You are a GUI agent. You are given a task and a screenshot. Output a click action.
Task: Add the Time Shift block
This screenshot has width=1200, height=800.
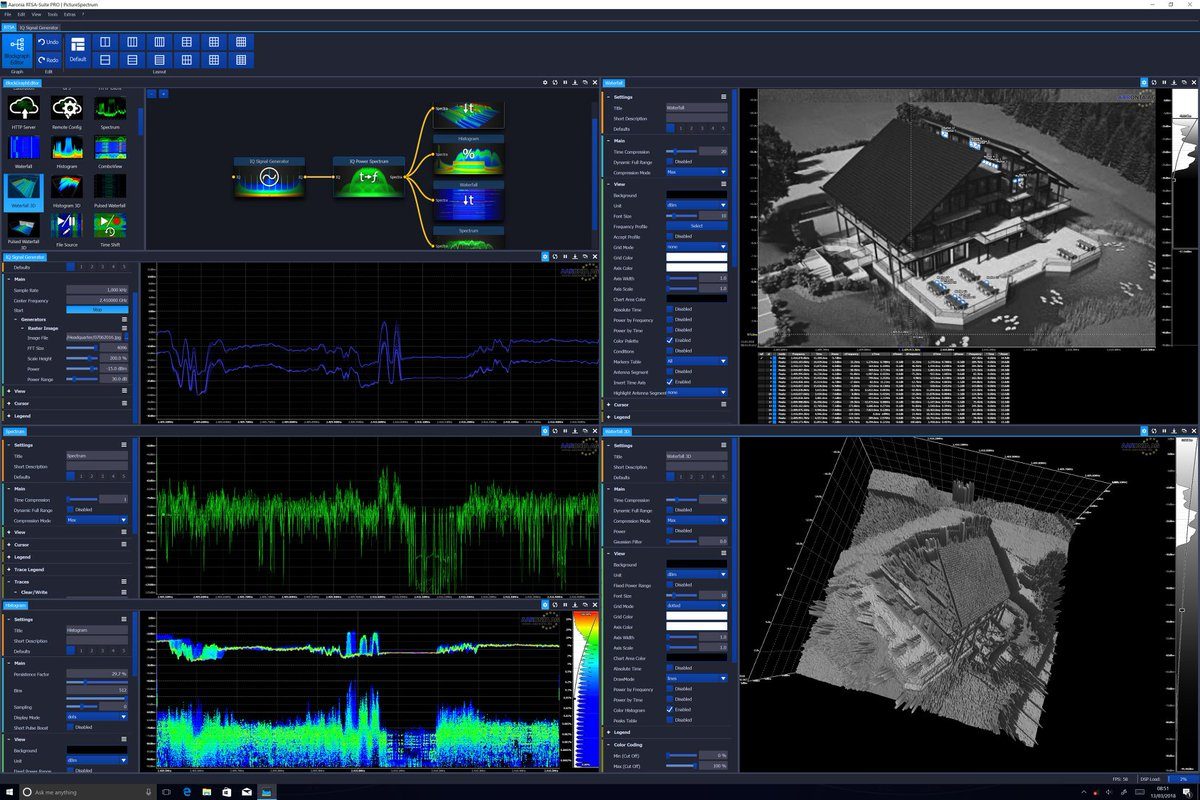[x=111, y=229]
